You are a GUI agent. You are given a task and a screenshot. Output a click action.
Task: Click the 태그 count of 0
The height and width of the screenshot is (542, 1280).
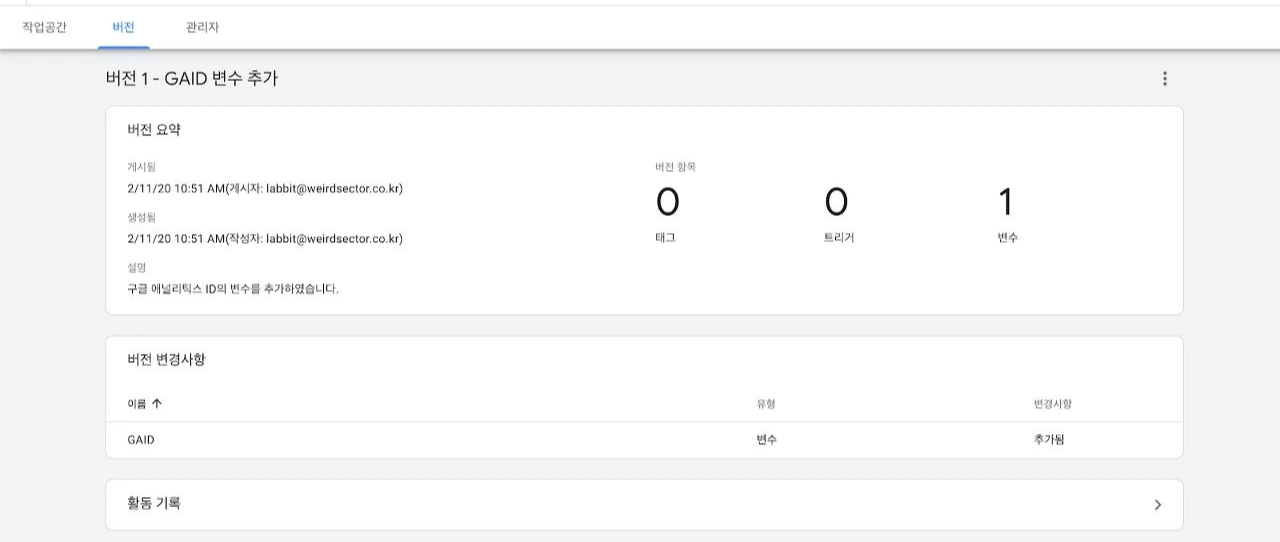pyautogui.click(x=667, y=203)
